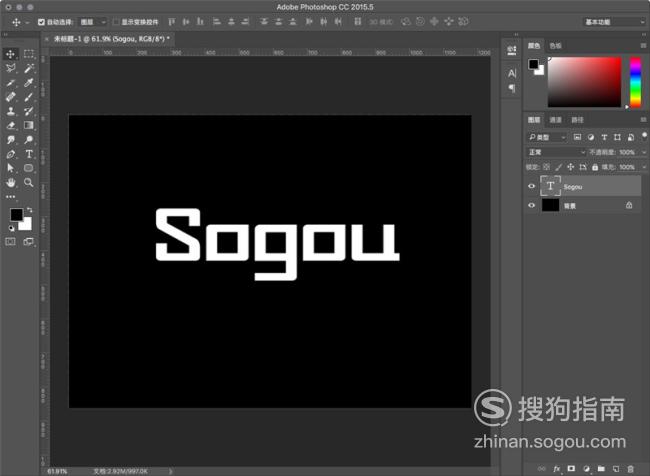Create new fill or adjustment layer
This screenshot has height=476, width=650.
pos(586,469)
